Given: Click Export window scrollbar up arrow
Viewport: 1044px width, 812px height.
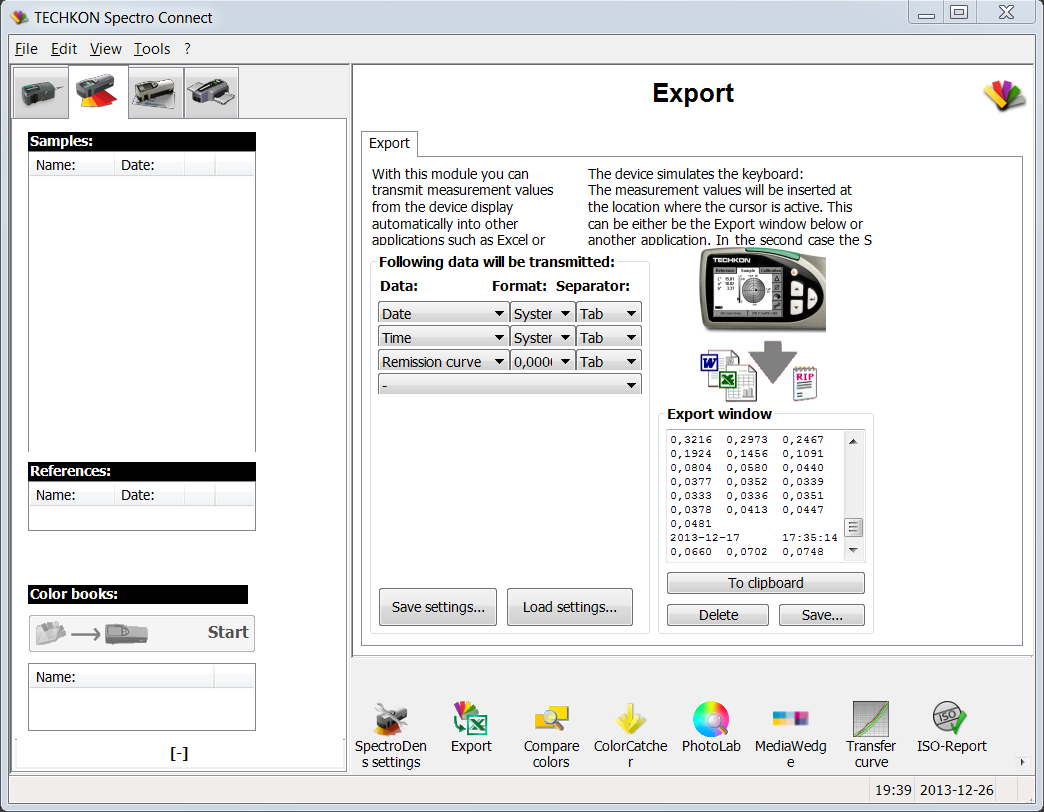Looking at the screenshot, I should click(x=853, y=441).
